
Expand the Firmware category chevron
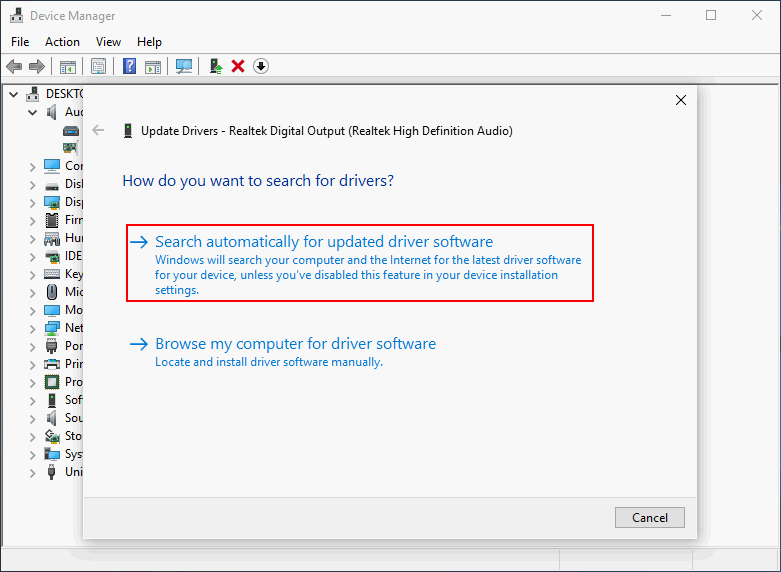click(32, 221)
